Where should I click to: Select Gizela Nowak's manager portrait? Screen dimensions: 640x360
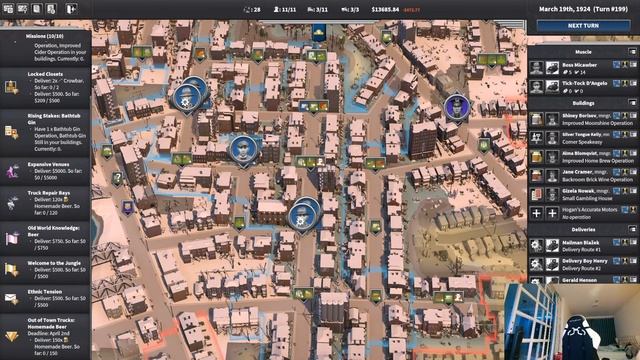552,194
